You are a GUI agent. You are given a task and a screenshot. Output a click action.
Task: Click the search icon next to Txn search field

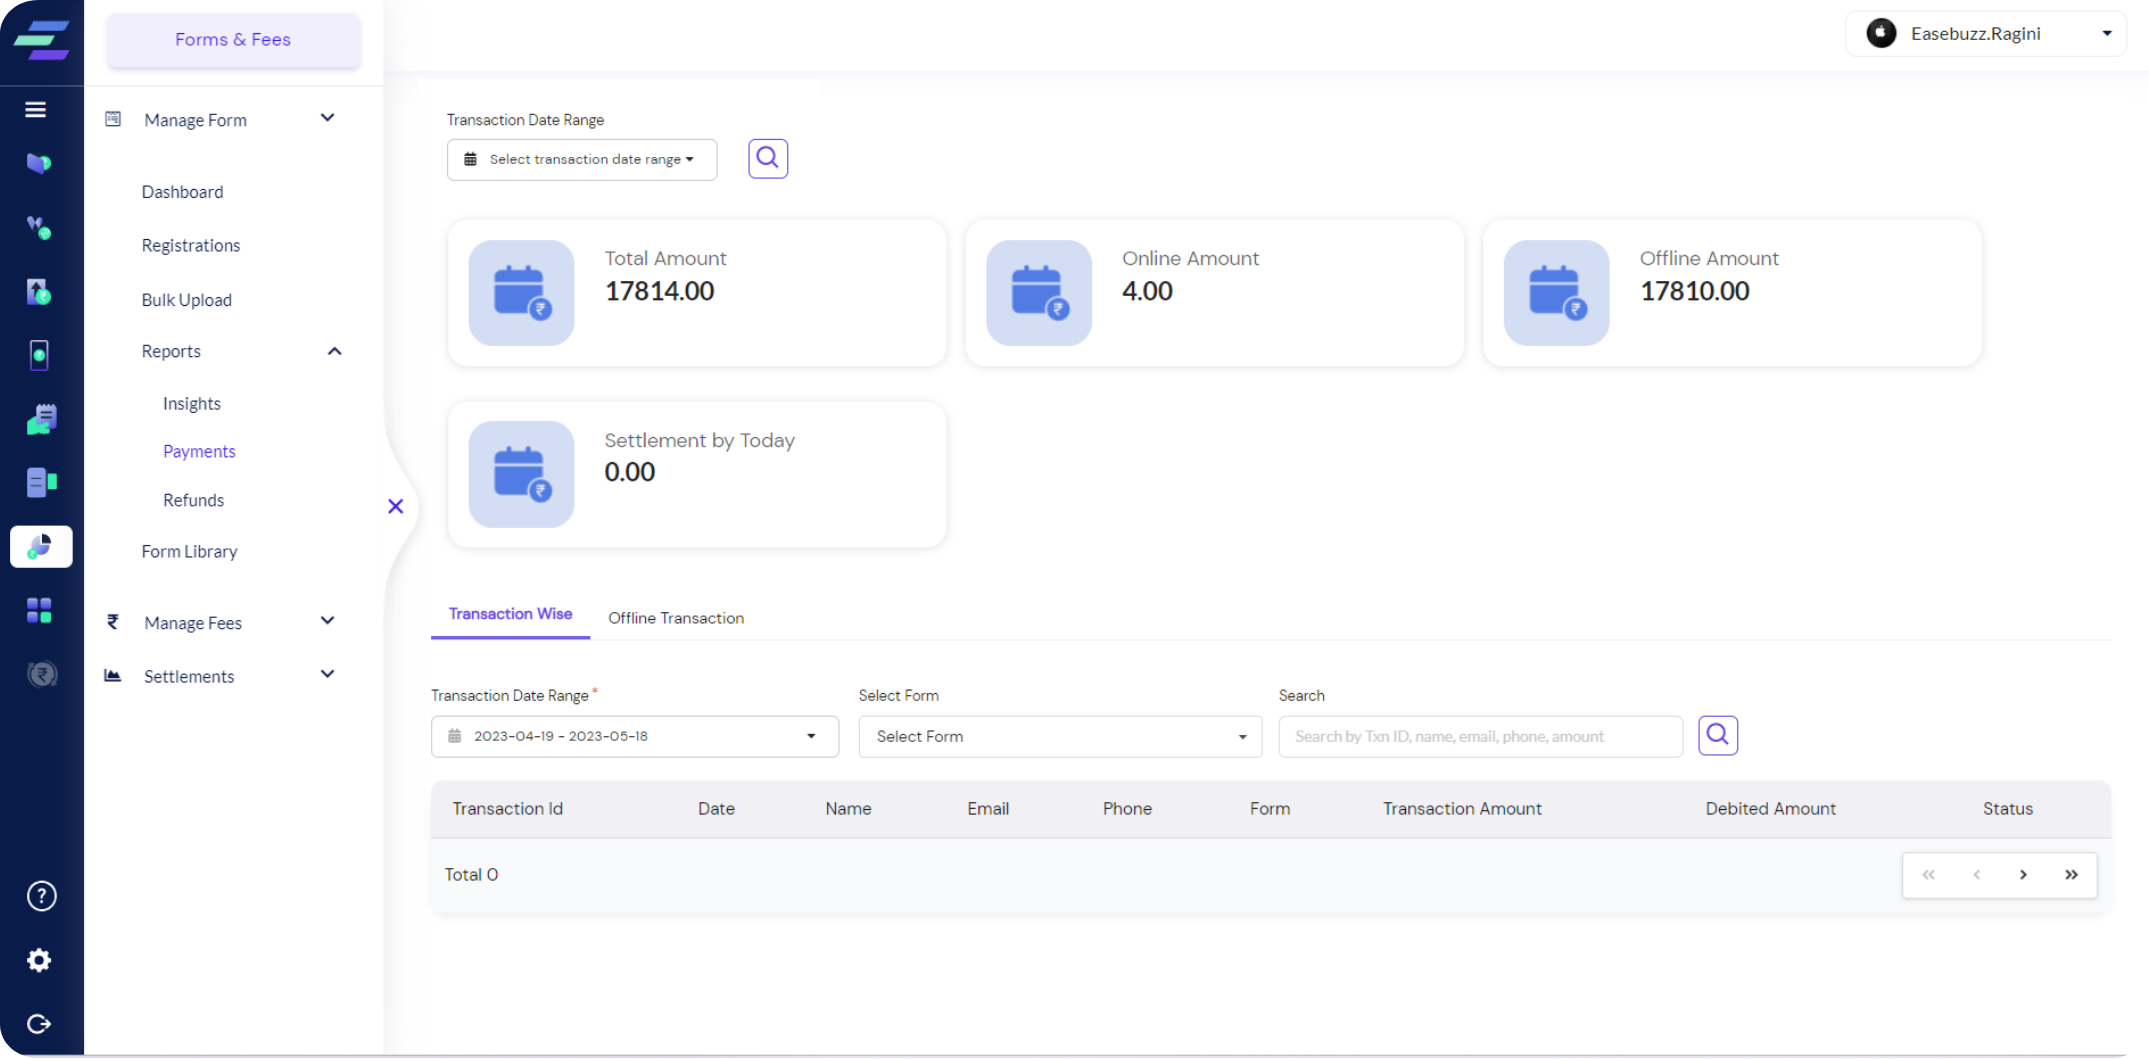pyautogui.click(x=1717, y=735)
